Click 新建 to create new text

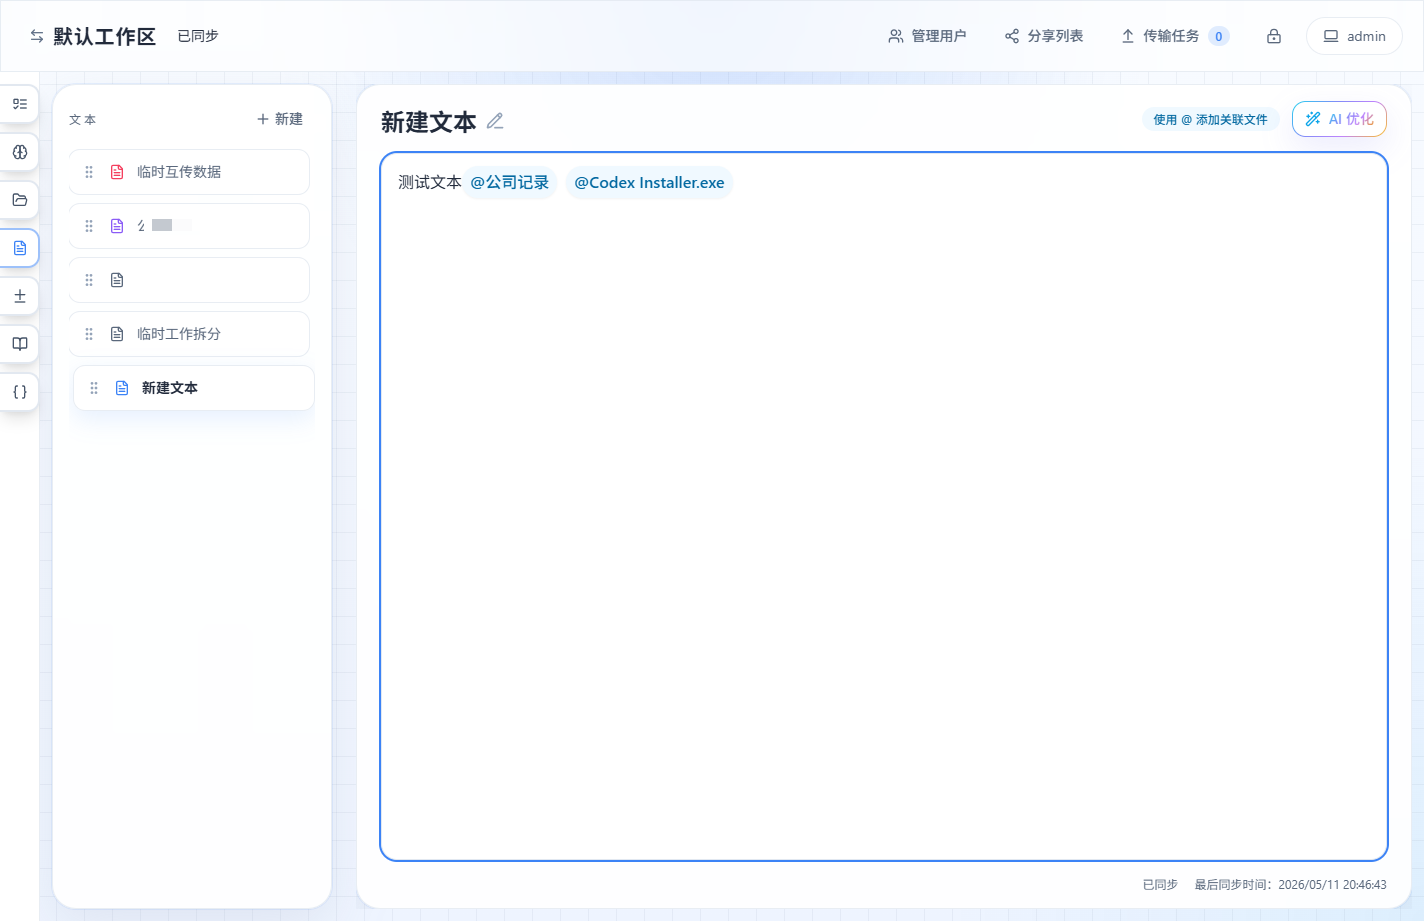click(280, 119)
